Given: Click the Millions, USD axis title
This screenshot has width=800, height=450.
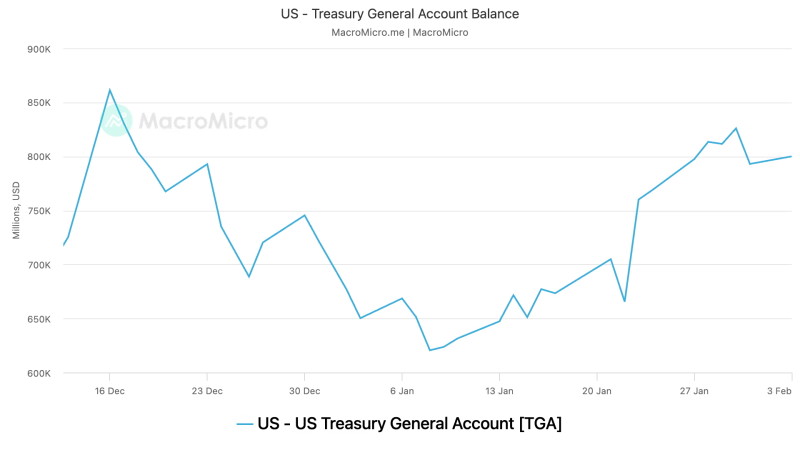Looking at the screenshot, I should (16, 210).
